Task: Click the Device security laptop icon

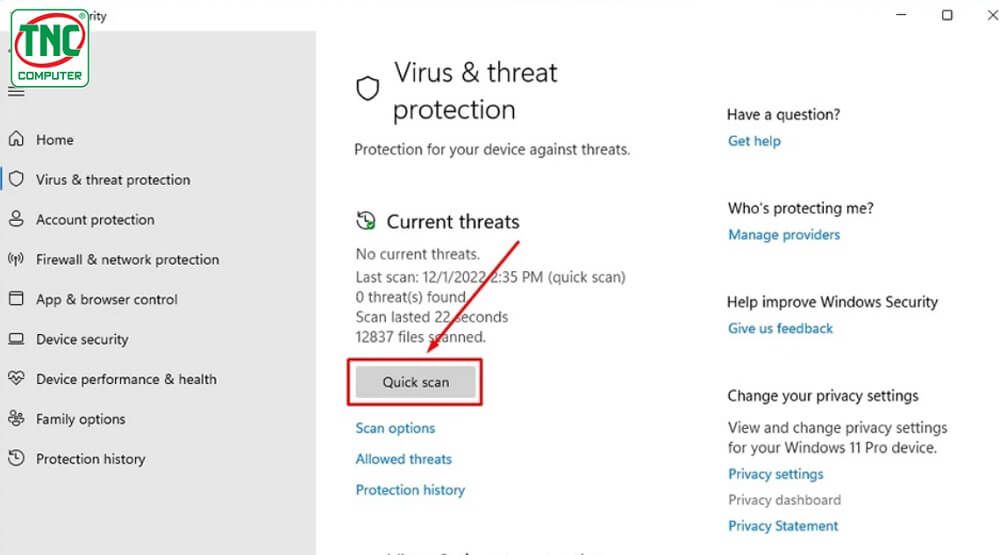Action: [x=16, y=339]
